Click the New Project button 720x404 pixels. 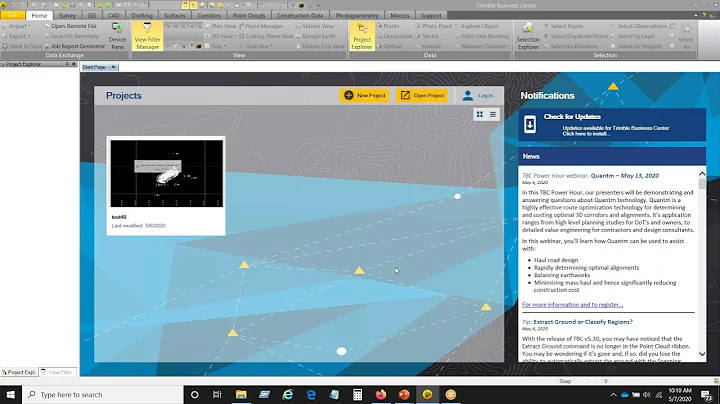[365, 95]
